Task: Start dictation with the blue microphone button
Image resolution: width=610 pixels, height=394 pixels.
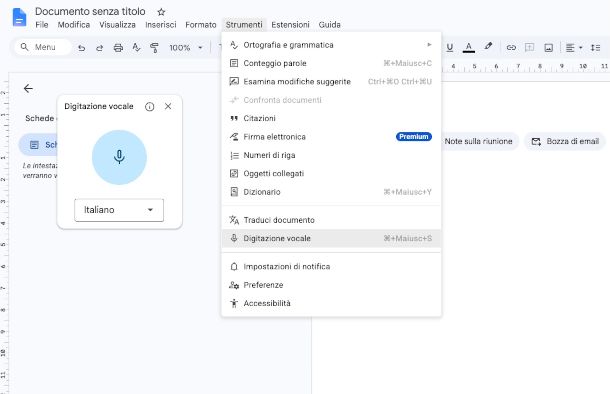Action: [x=119, y=157]
